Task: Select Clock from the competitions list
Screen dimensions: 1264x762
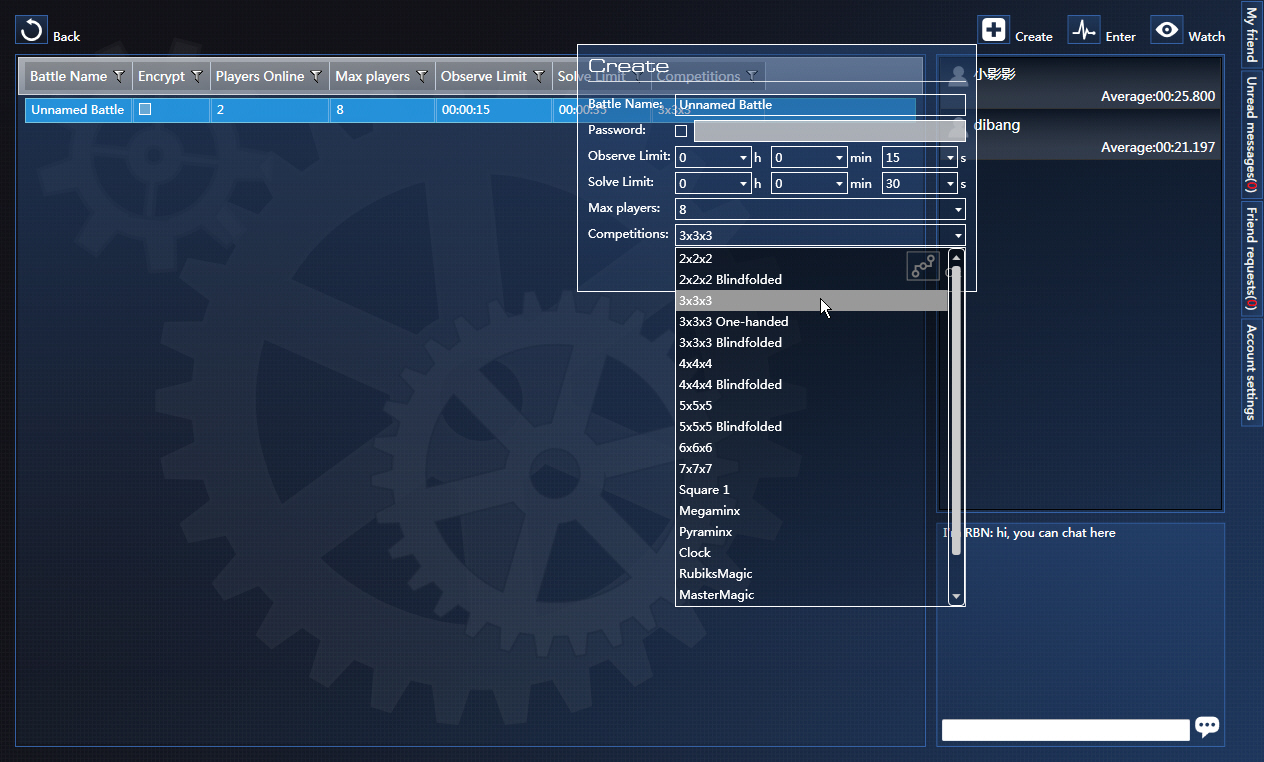Action: (x=812, y=553)
